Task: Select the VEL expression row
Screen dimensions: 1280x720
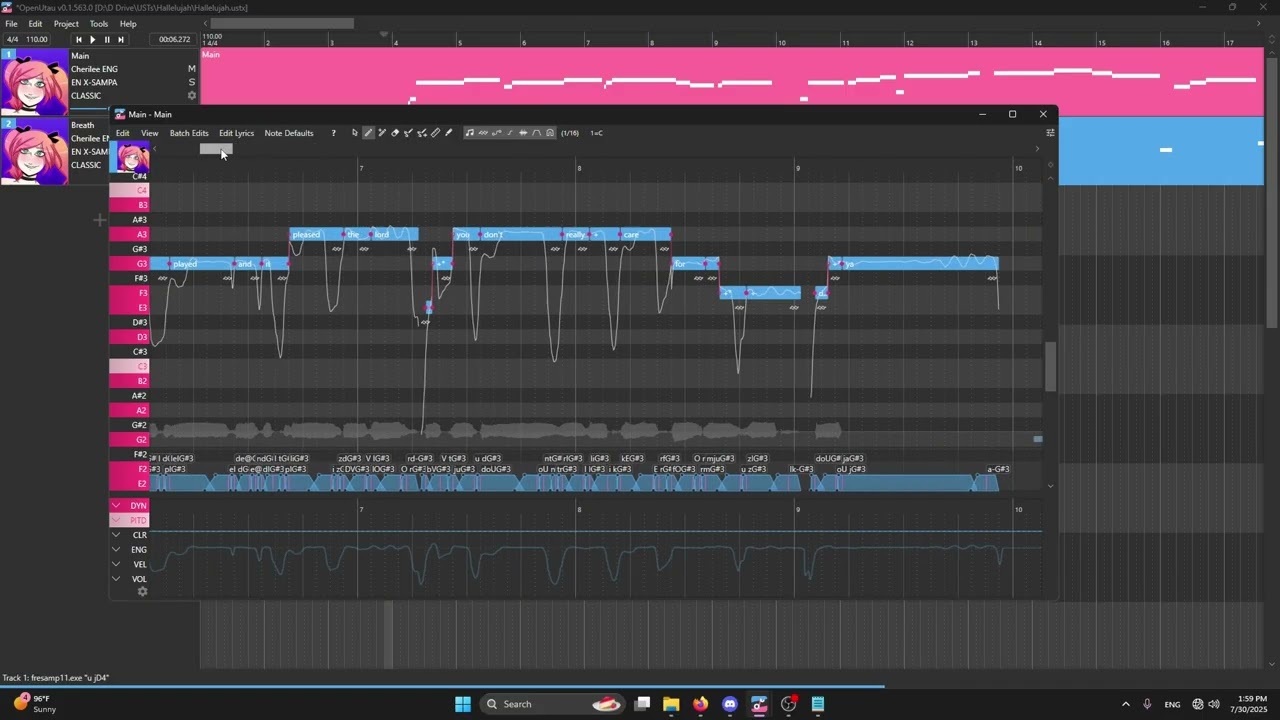Action: click(x=130, y=564)
